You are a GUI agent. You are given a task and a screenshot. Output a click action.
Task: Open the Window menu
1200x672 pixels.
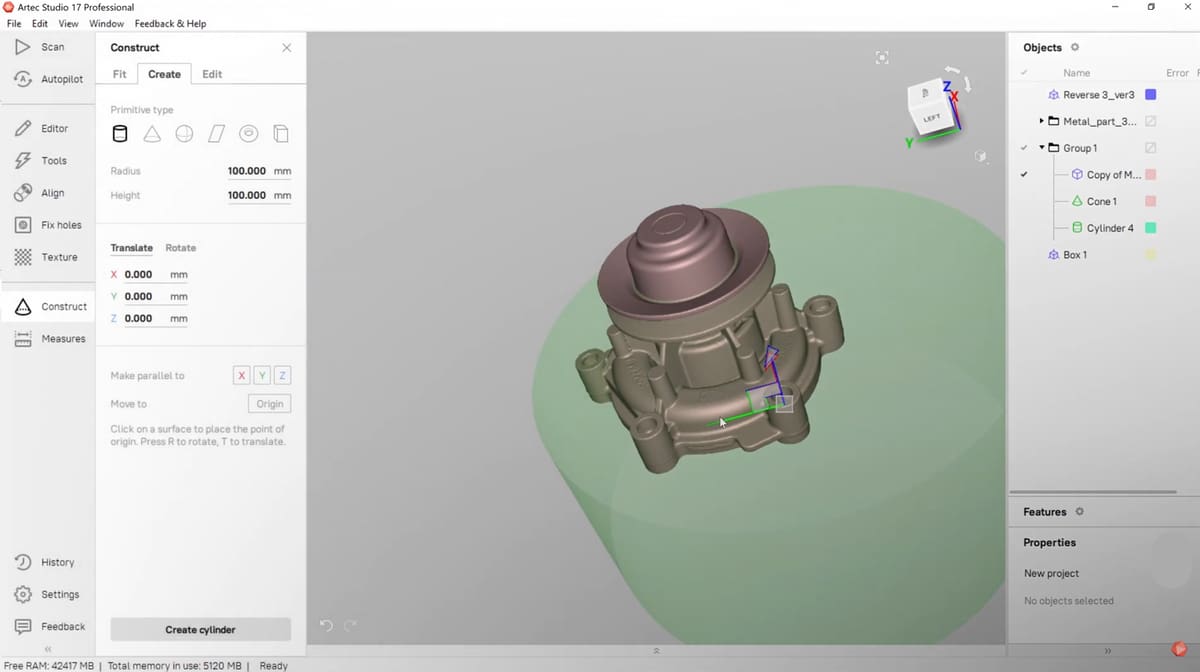click(107, 23)
